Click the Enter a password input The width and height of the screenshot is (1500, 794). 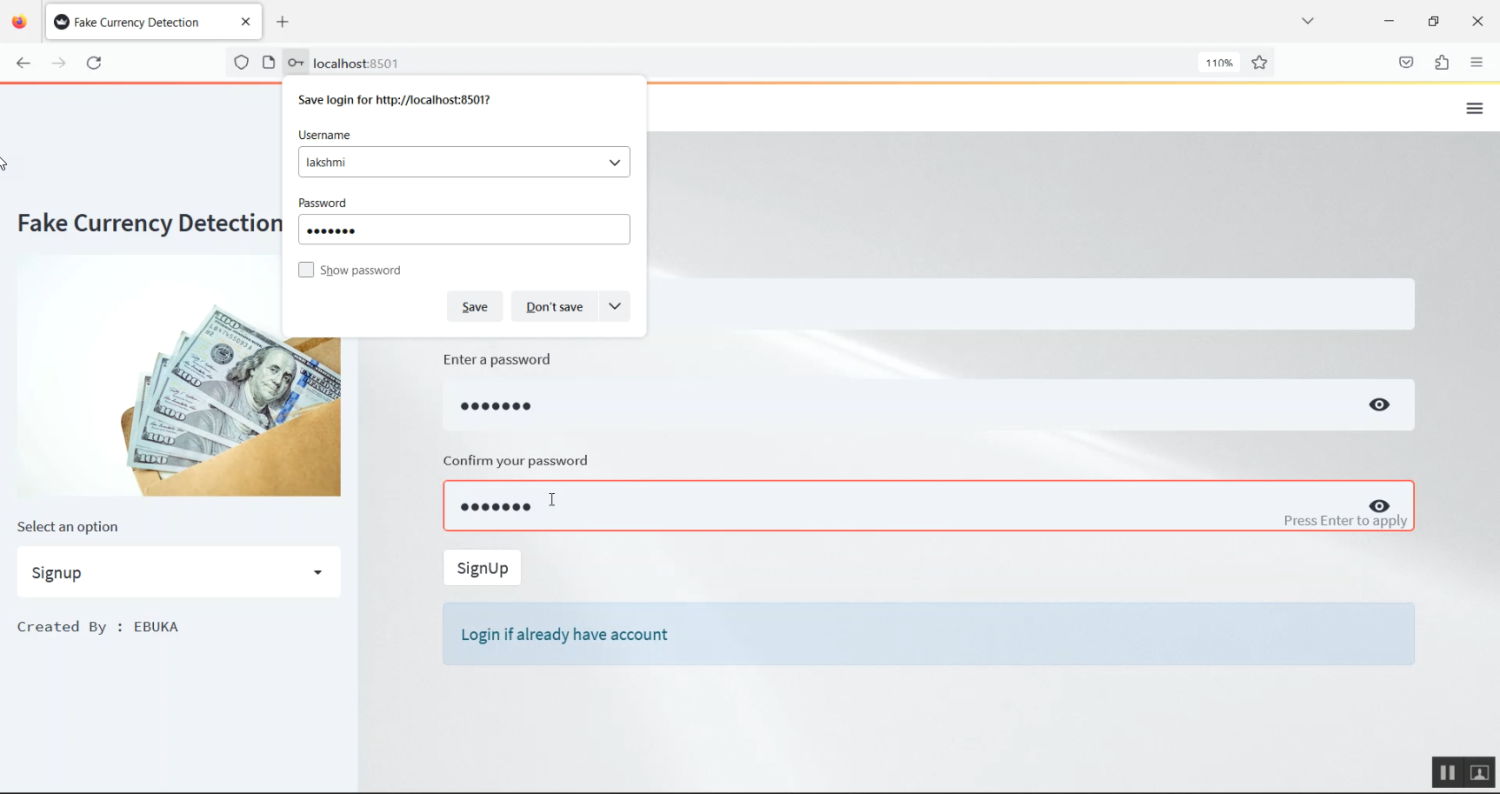pos(928,405)
